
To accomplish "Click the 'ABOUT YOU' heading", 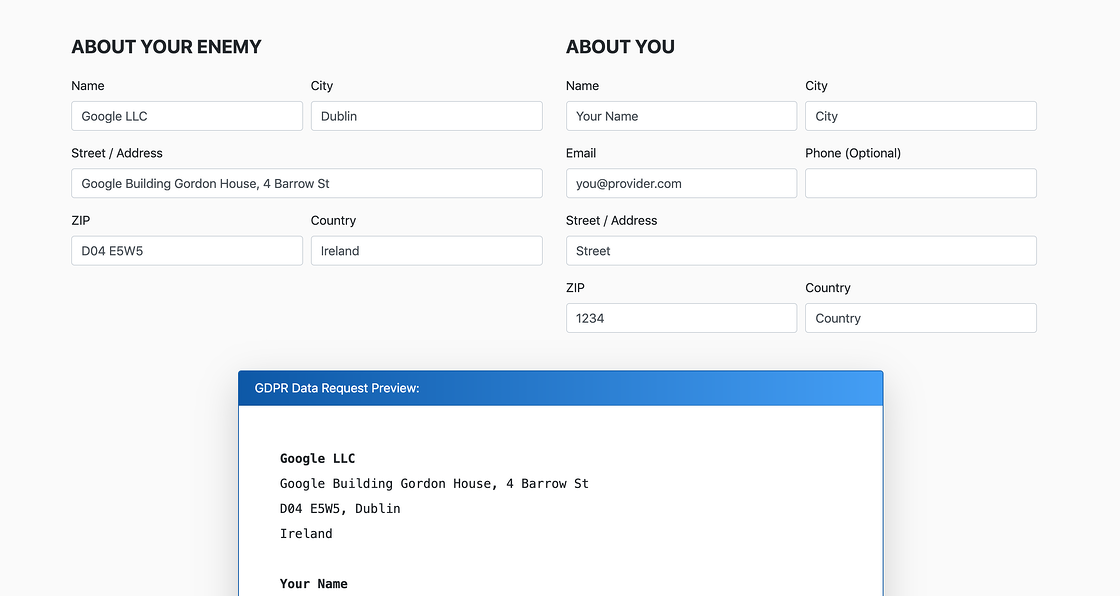I will pyautogui.click(x=620, y=46).
